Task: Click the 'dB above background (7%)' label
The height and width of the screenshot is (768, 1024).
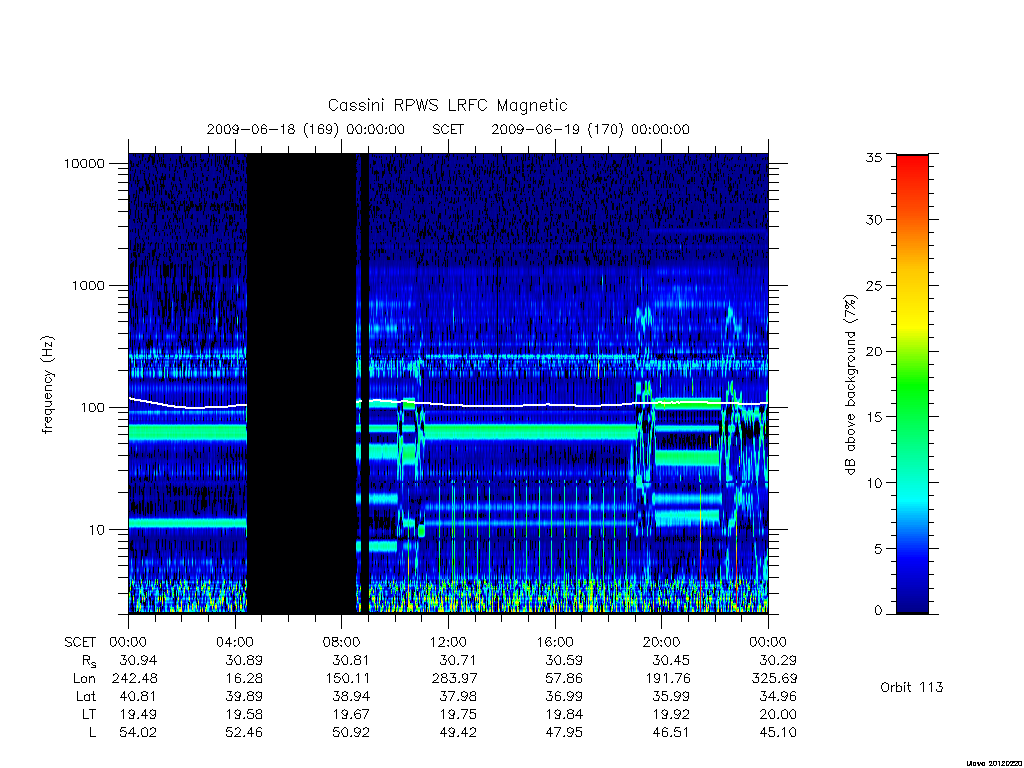Action: tap(850, 385)
